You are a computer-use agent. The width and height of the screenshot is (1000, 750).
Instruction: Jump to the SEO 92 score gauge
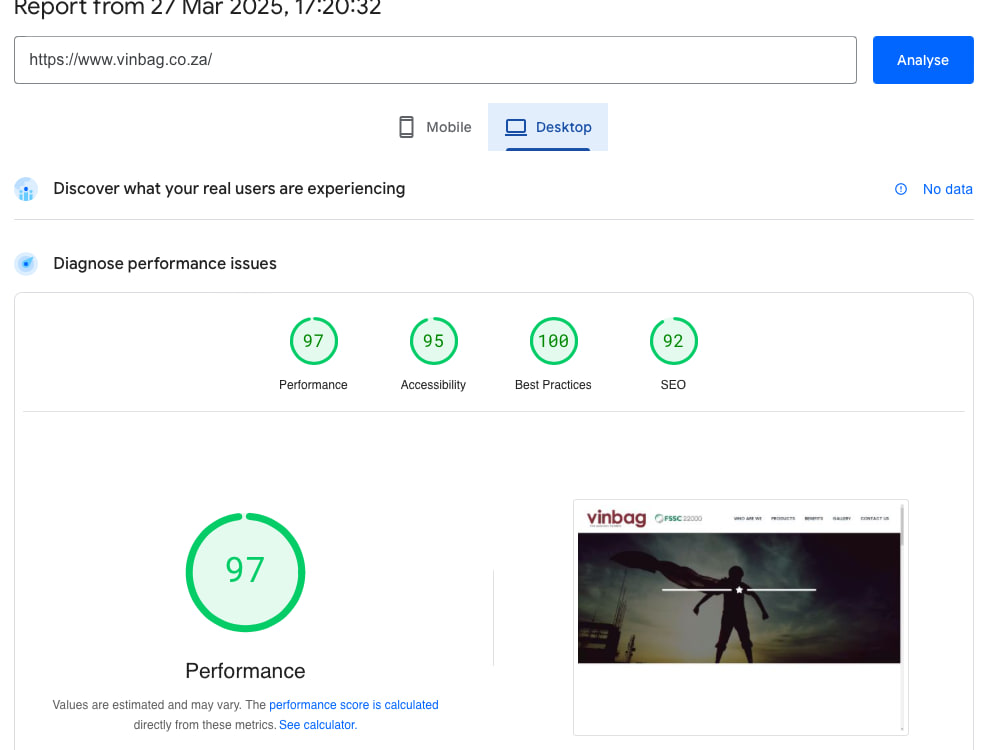[x=673, y=341]
